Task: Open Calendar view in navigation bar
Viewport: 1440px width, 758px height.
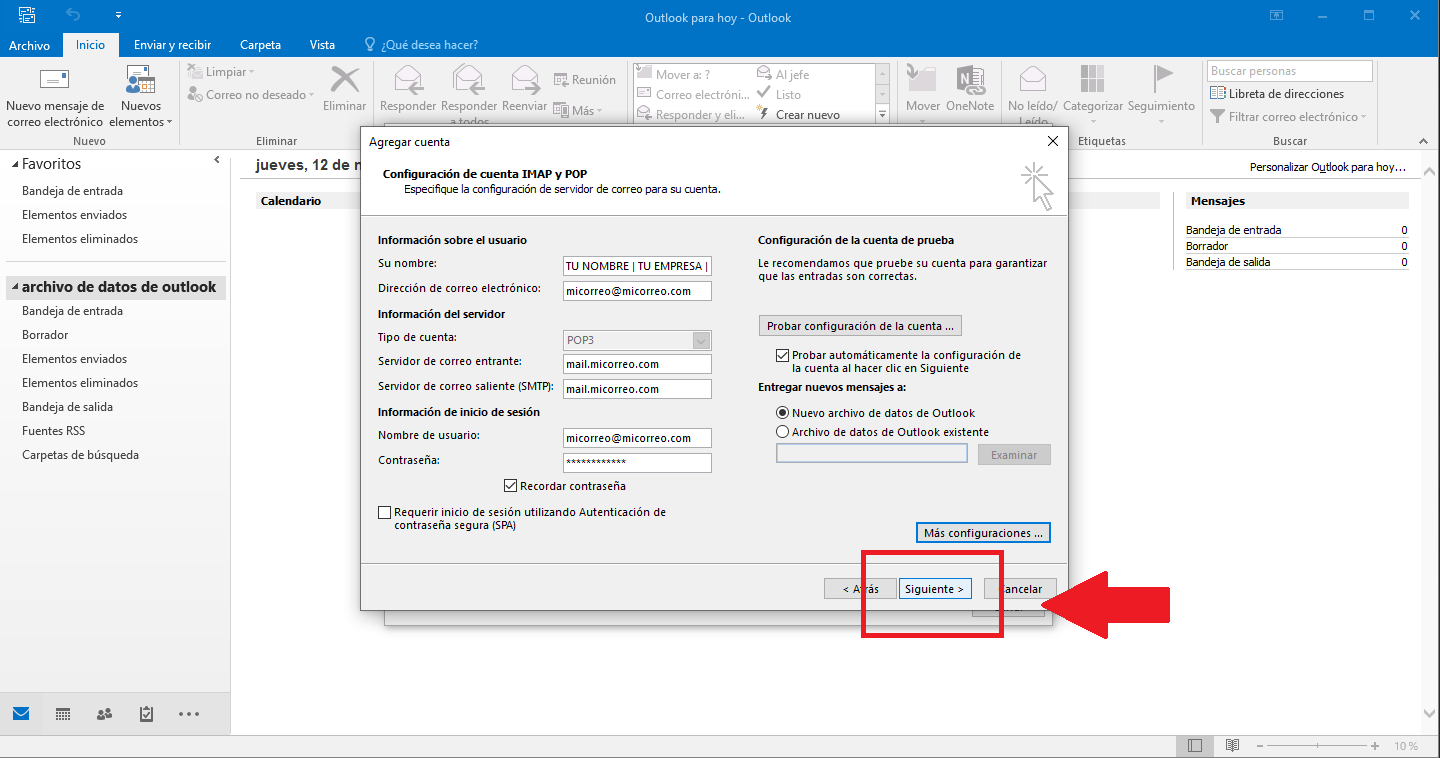Action: 63,714
